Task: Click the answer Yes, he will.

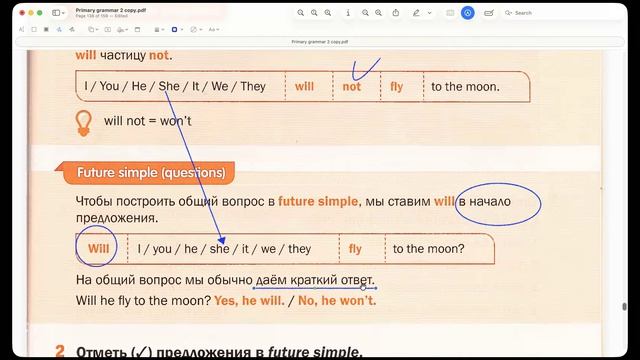Action: click(x=249, y=301)
